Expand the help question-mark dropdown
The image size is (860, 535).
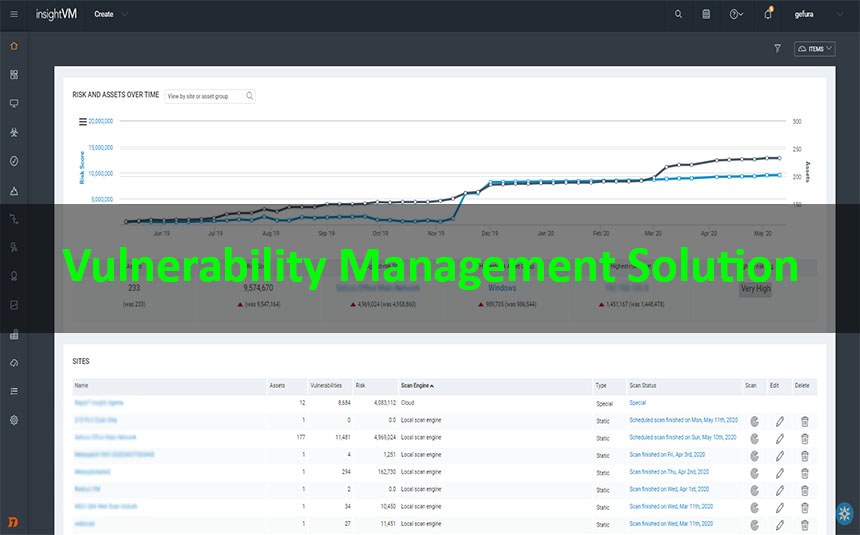point(736,14)
